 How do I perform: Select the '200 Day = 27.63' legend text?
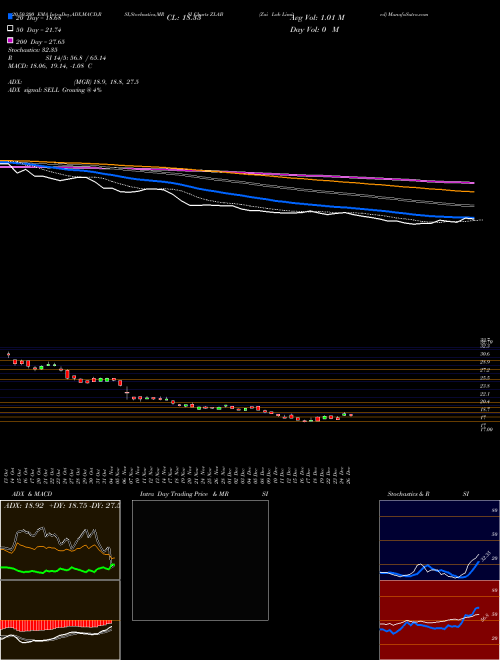[40, 42]
